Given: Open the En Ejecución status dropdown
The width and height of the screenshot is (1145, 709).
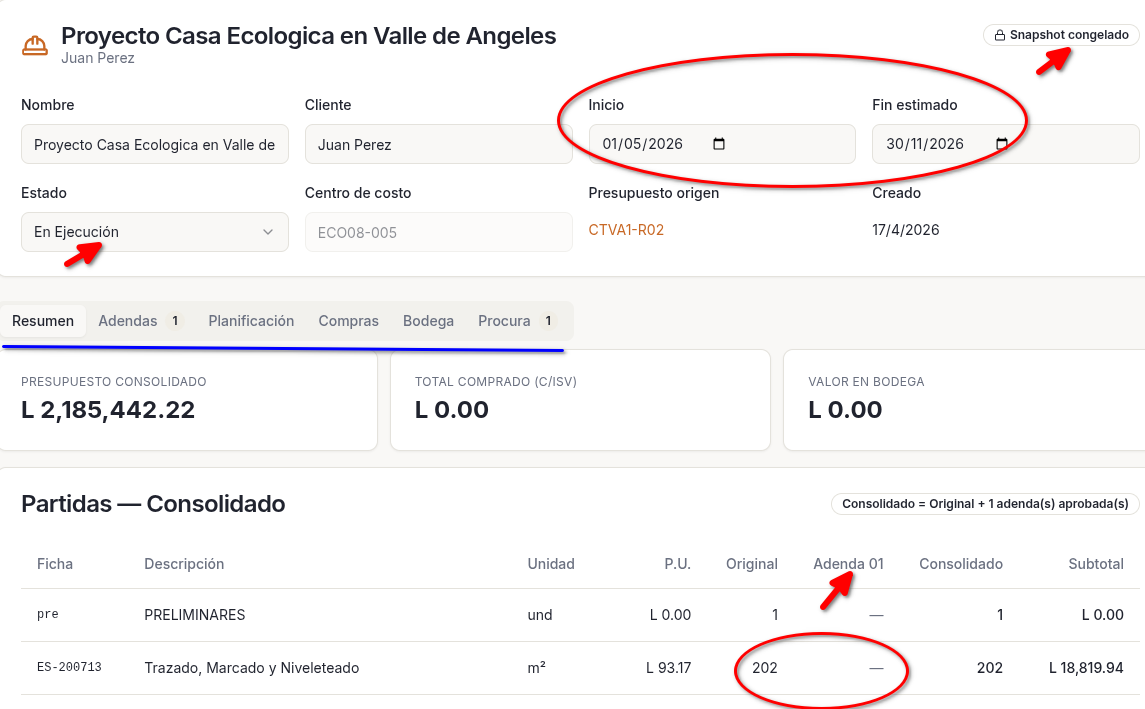Looking at the screenshot, I should click(154, 232).
